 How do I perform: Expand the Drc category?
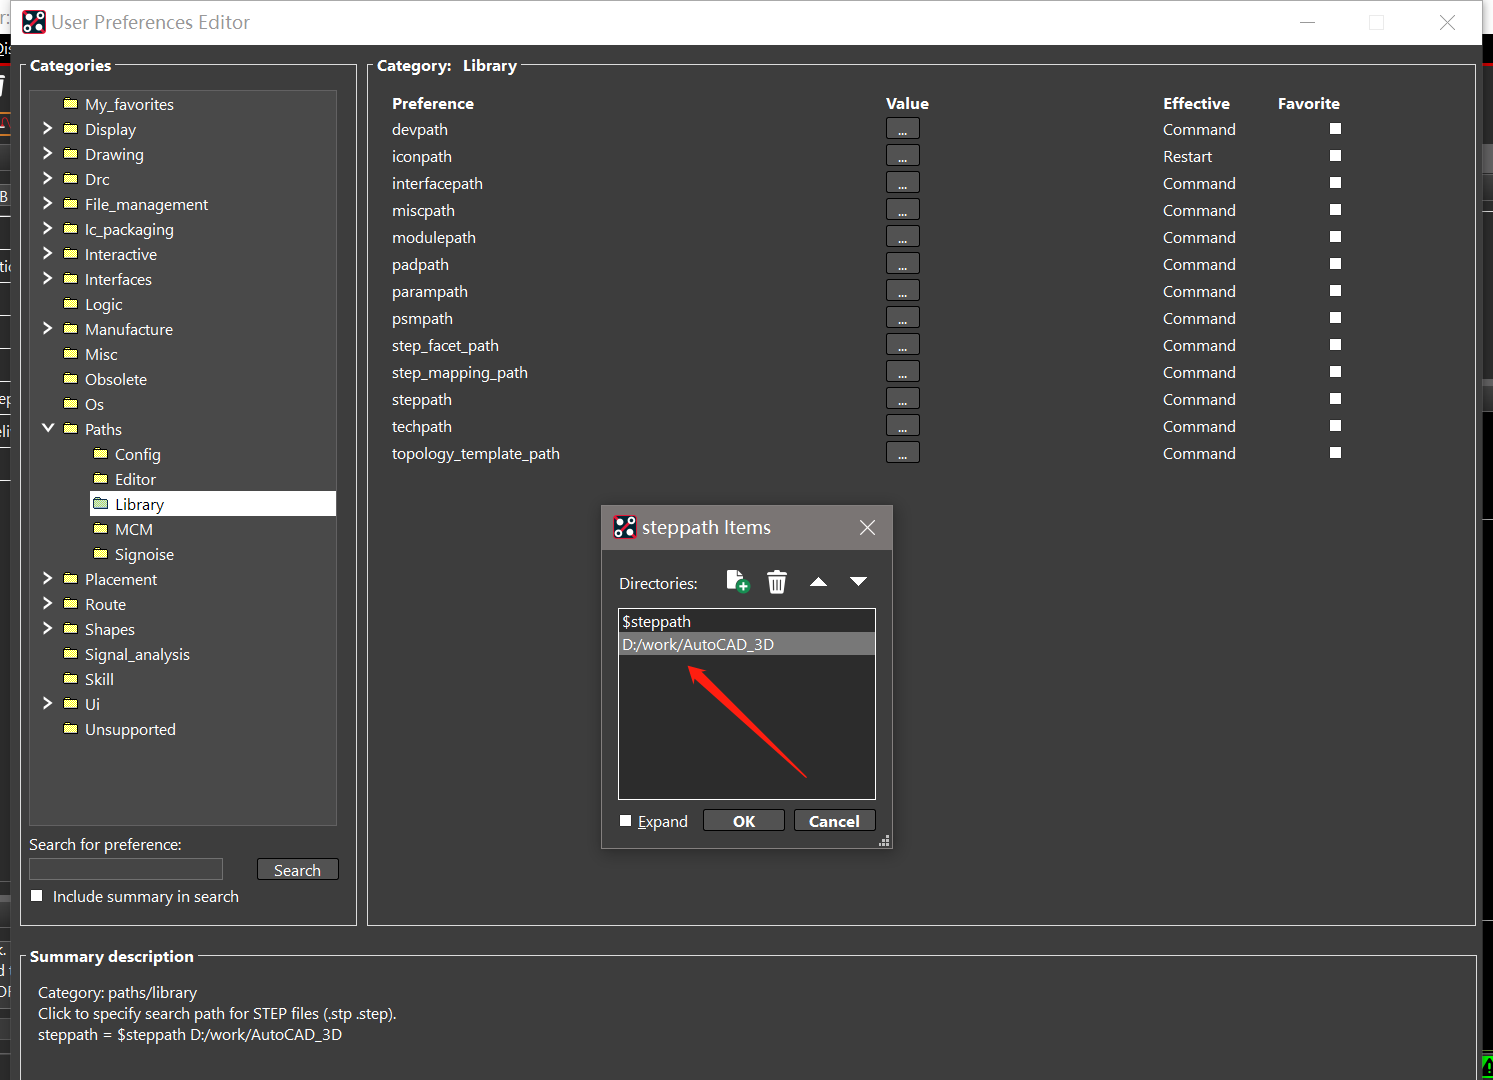coord(47,178)
